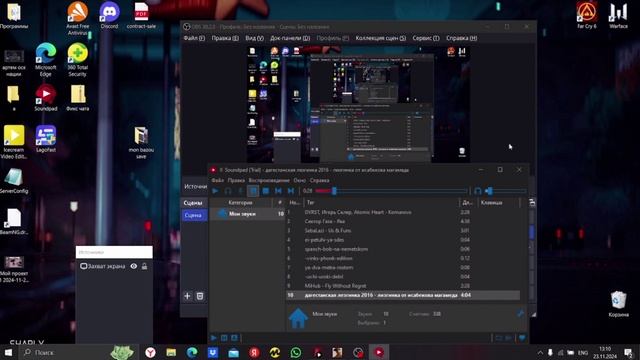The width and height of the screenshot is (640, 360).
Task: Open the Discord desktop icon
Action: click(109, 16)
